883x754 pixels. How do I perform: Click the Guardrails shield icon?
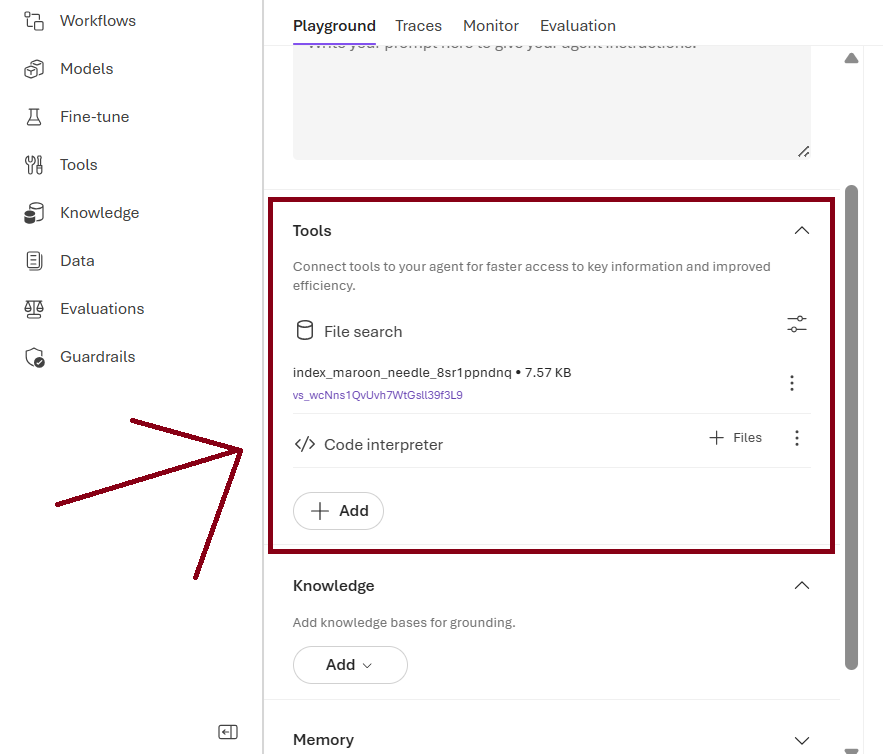click(x=34, y=357)
